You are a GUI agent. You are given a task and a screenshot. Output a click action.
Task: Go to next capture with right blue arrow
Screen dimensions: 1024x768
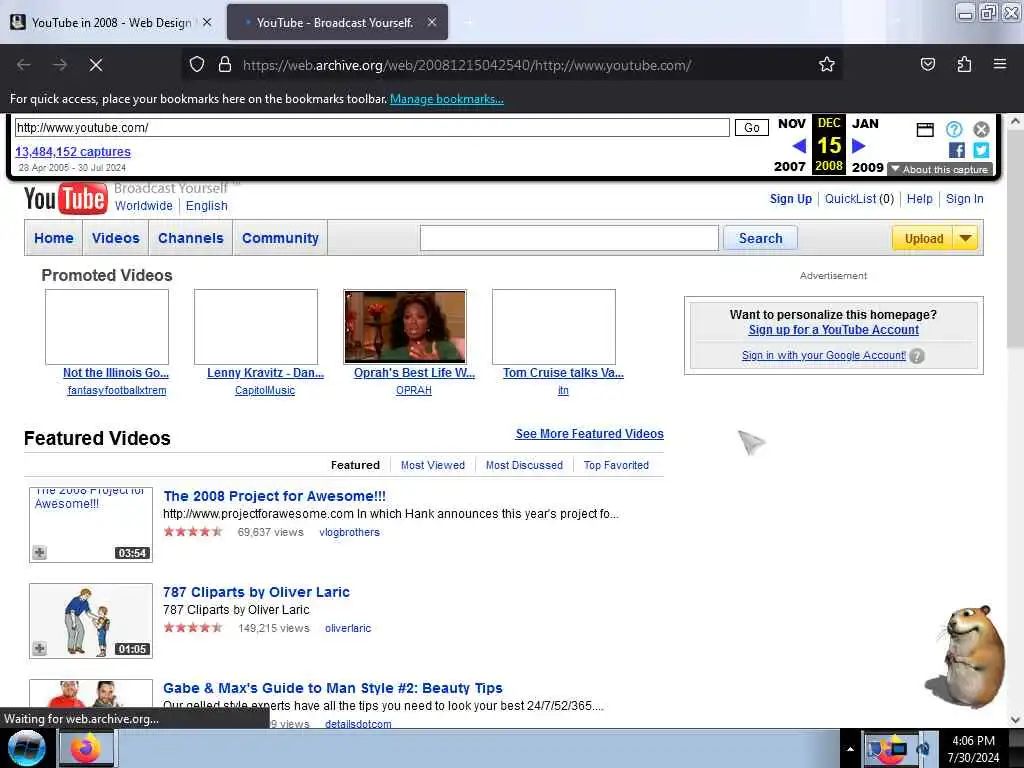pyautogui.click(x=859, y=146)
